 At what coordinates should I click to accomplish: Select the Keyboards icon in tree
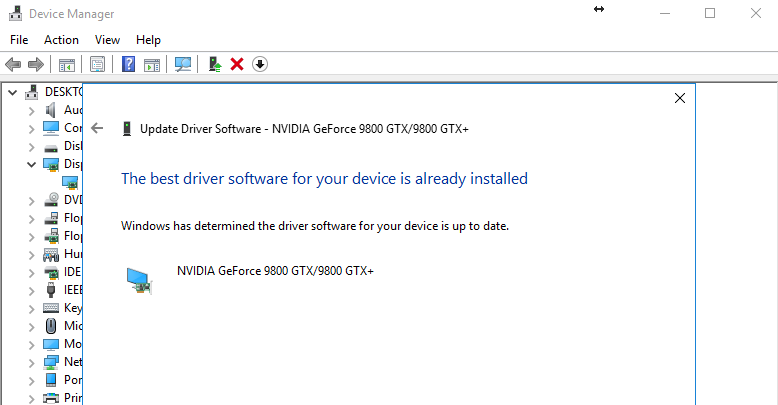51,308
